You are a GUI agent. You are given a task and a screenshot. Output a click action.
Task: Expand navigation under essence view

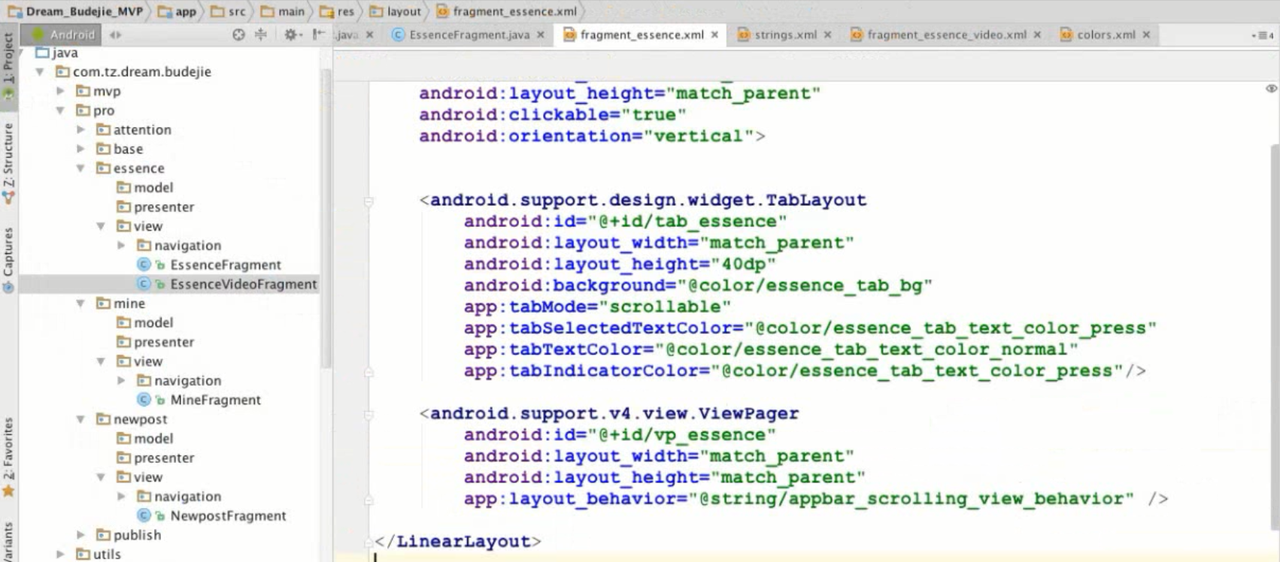pyautogui.click(x=122, y=246)
